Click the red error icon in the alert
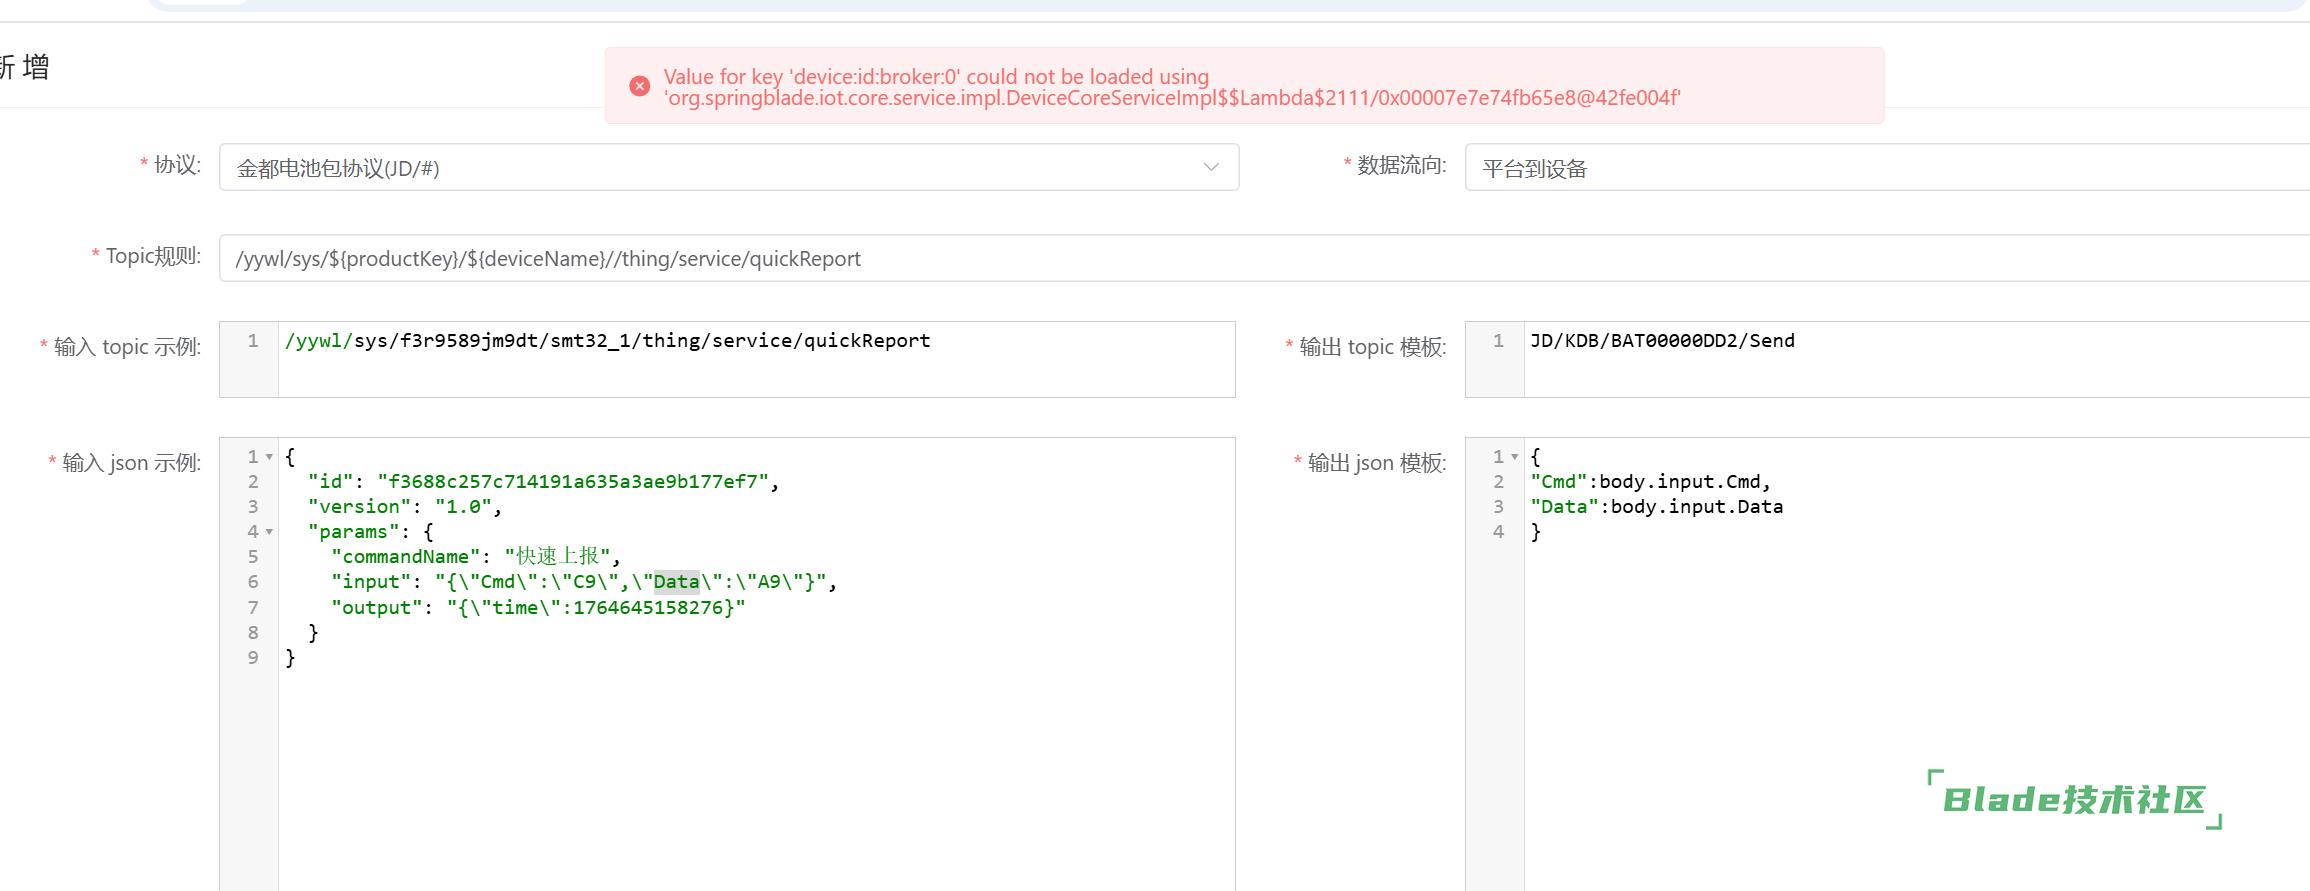 640,86
